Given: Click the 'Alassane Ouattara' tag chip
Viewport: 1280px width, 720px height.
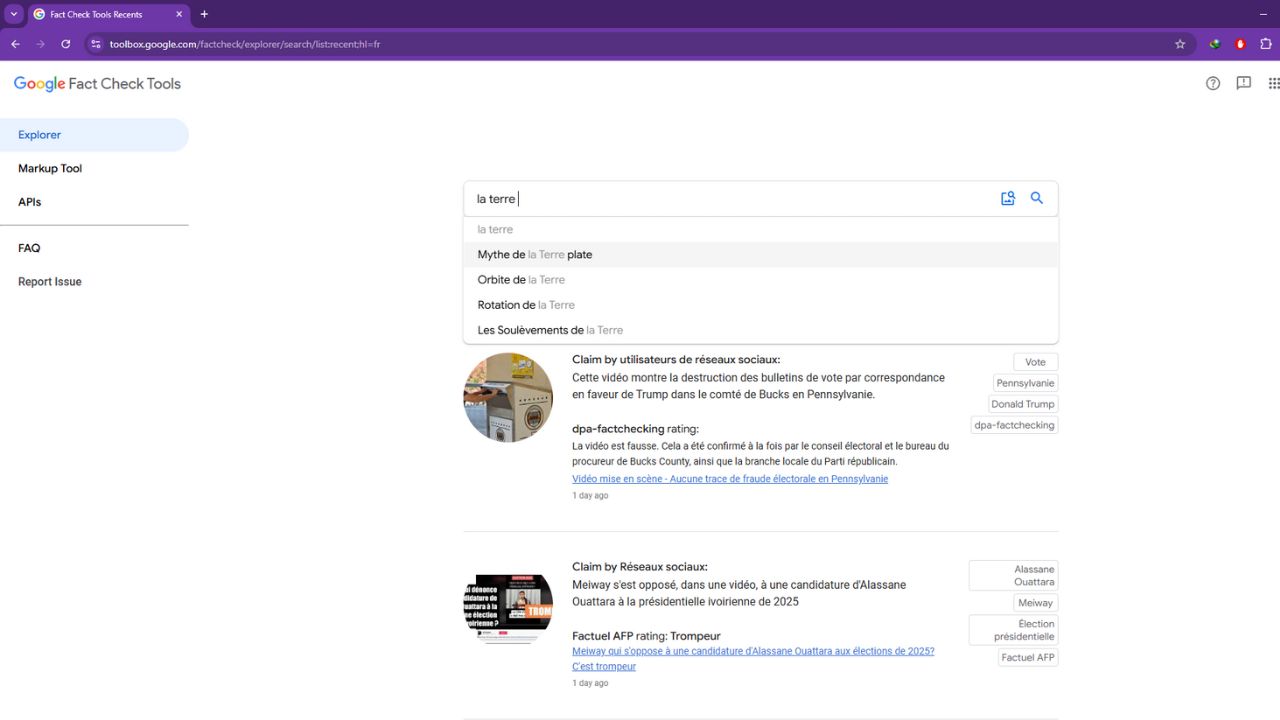Looking at the screenshot, I should click(1013, 576).
